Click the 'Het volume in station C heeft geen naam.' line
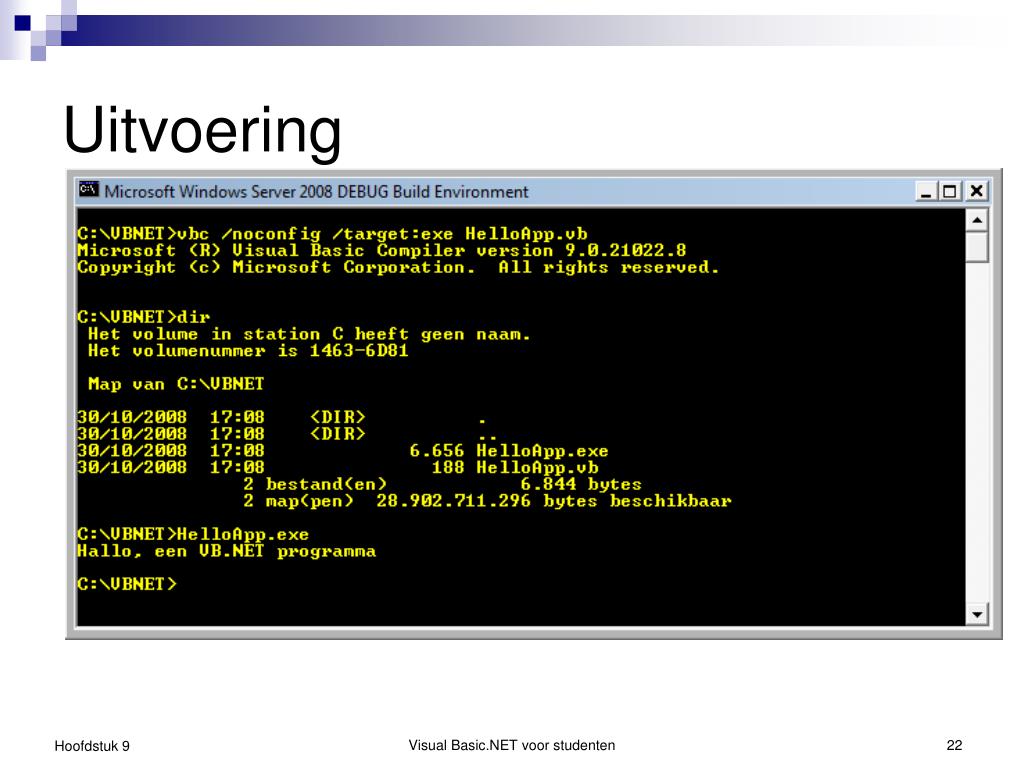 [309, 334]
